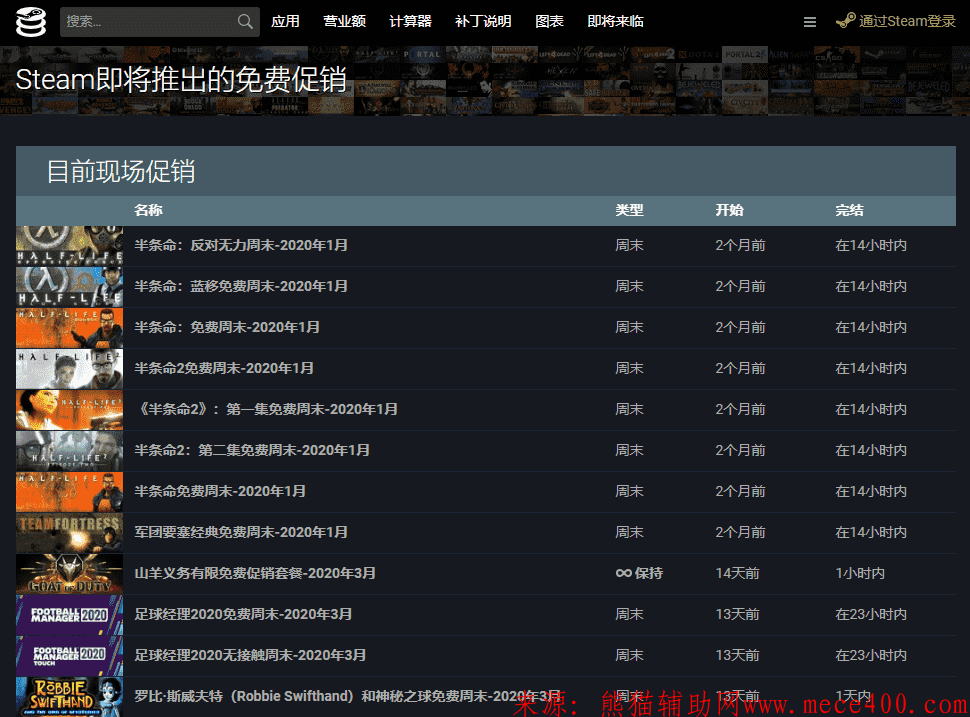Screen dimensions: 970x717
Task: Open 半条命:蓝移免费周末-2020年1月 link
Action: [x=241, y=286]
